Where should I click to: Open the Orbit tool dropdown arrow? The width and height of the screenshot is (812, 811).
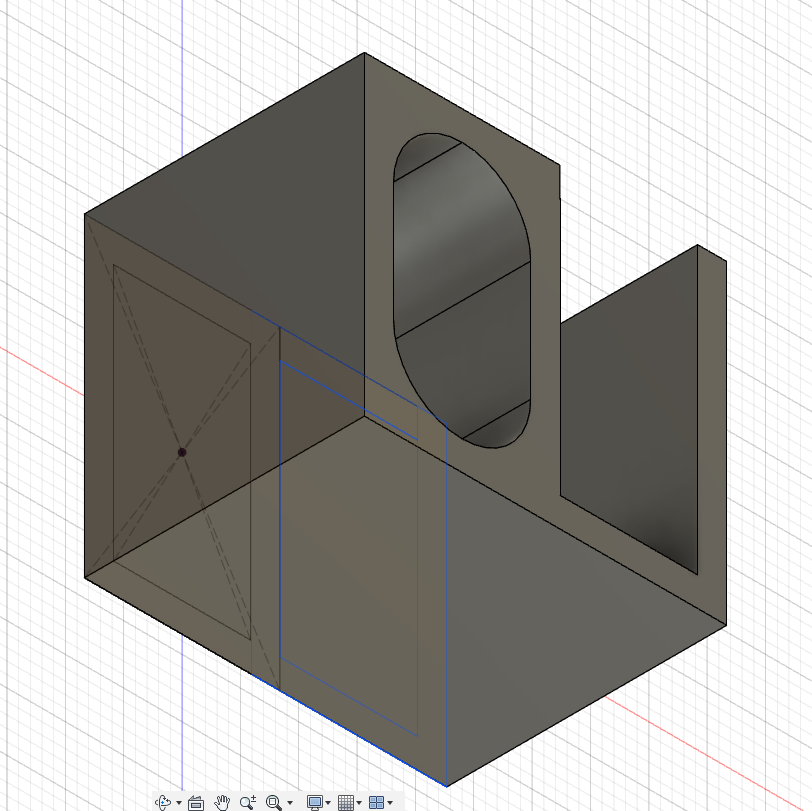pos(179,803)
